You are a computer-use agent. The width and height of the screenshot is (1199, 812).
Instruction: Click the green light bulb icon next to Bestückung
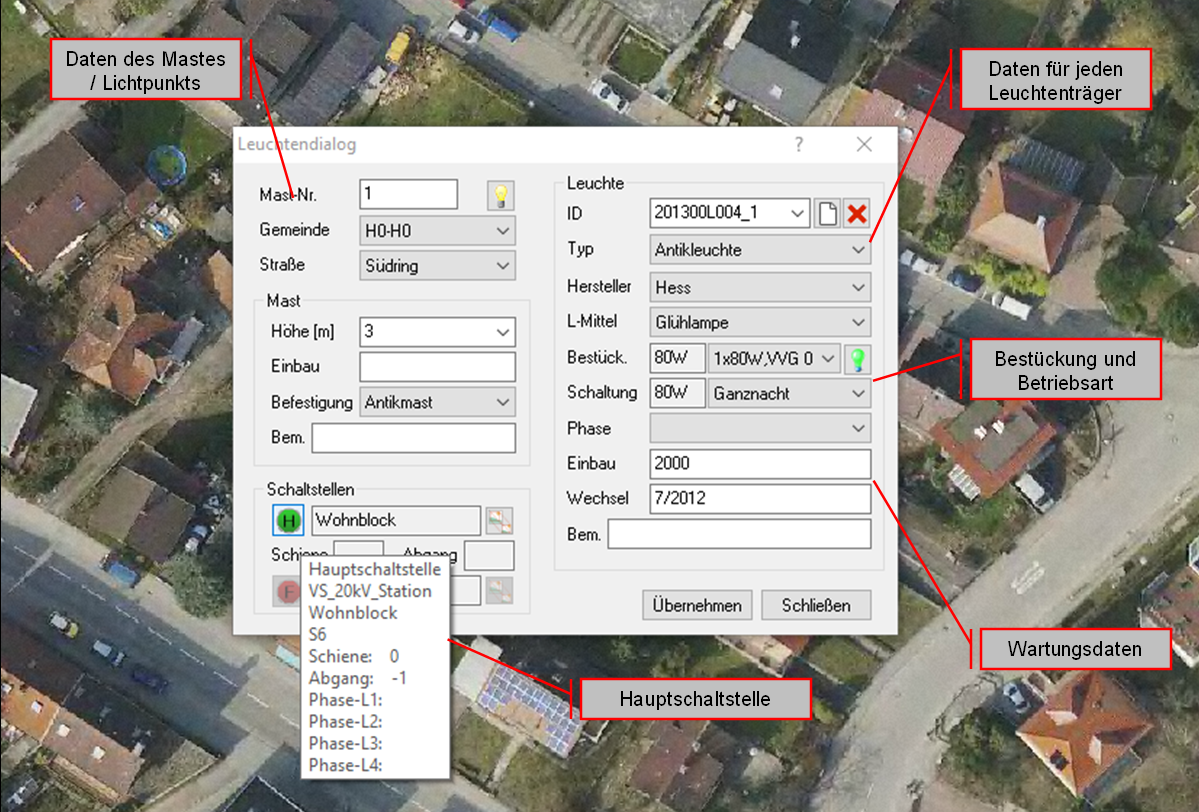857,359
